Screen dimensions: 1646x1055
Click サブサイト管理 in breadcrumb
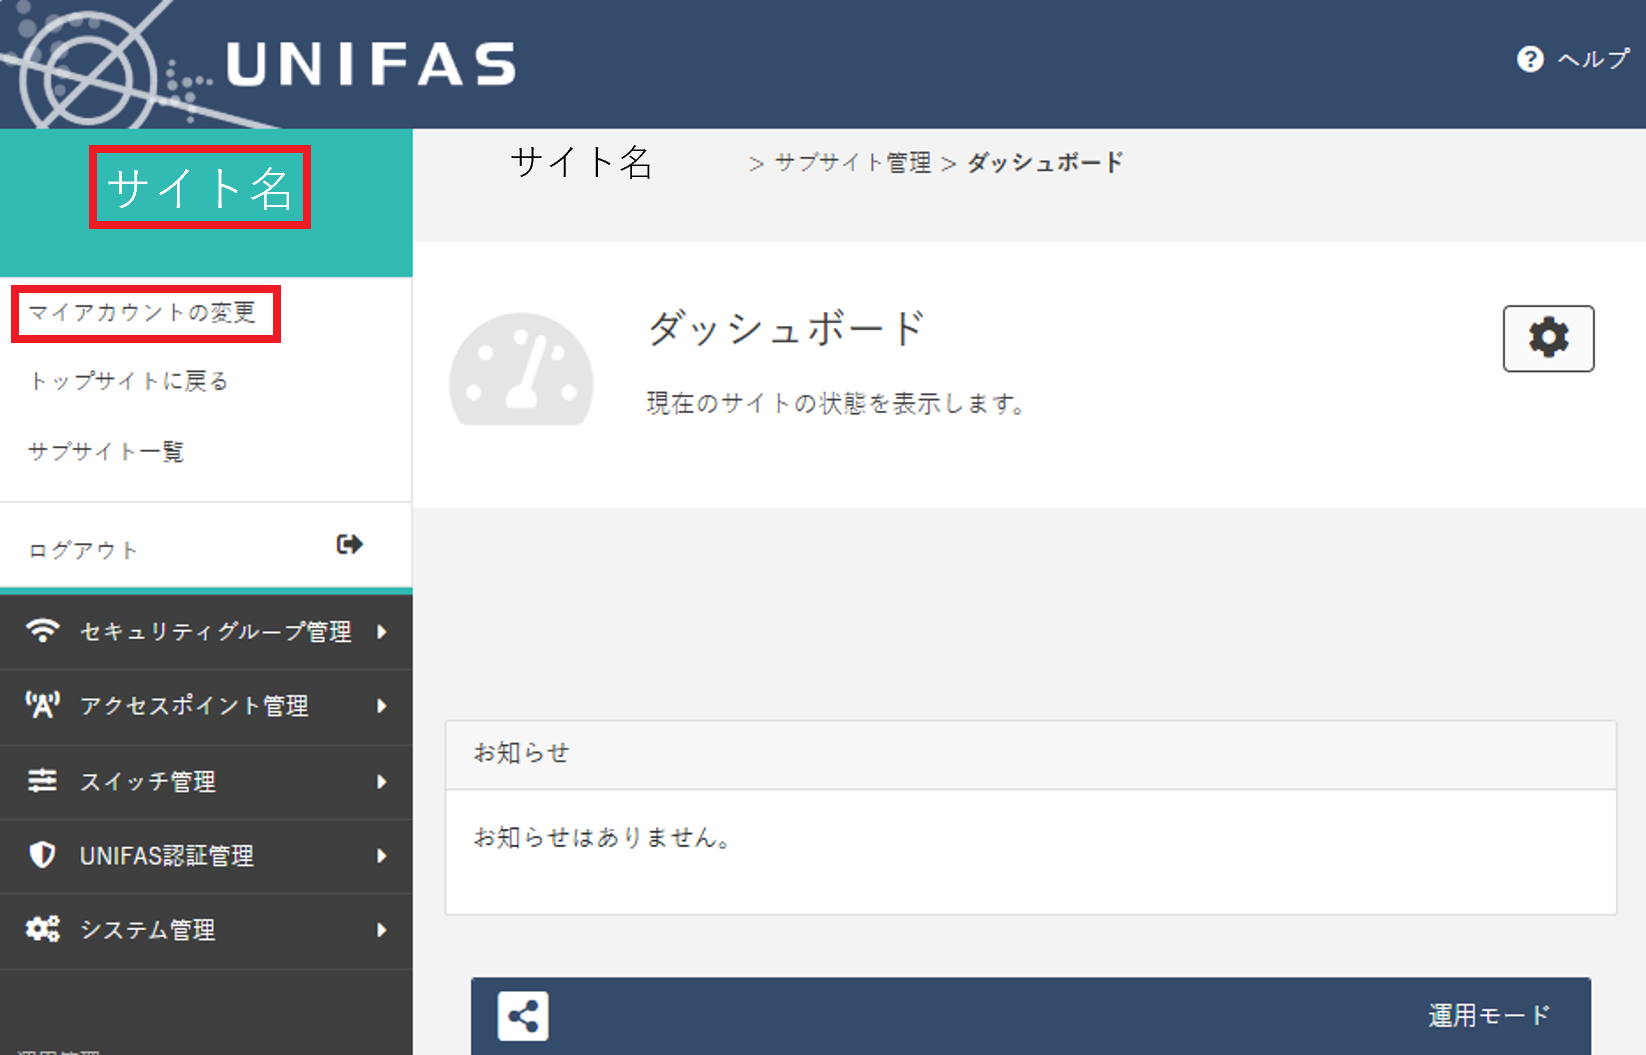tap(853, 163)
